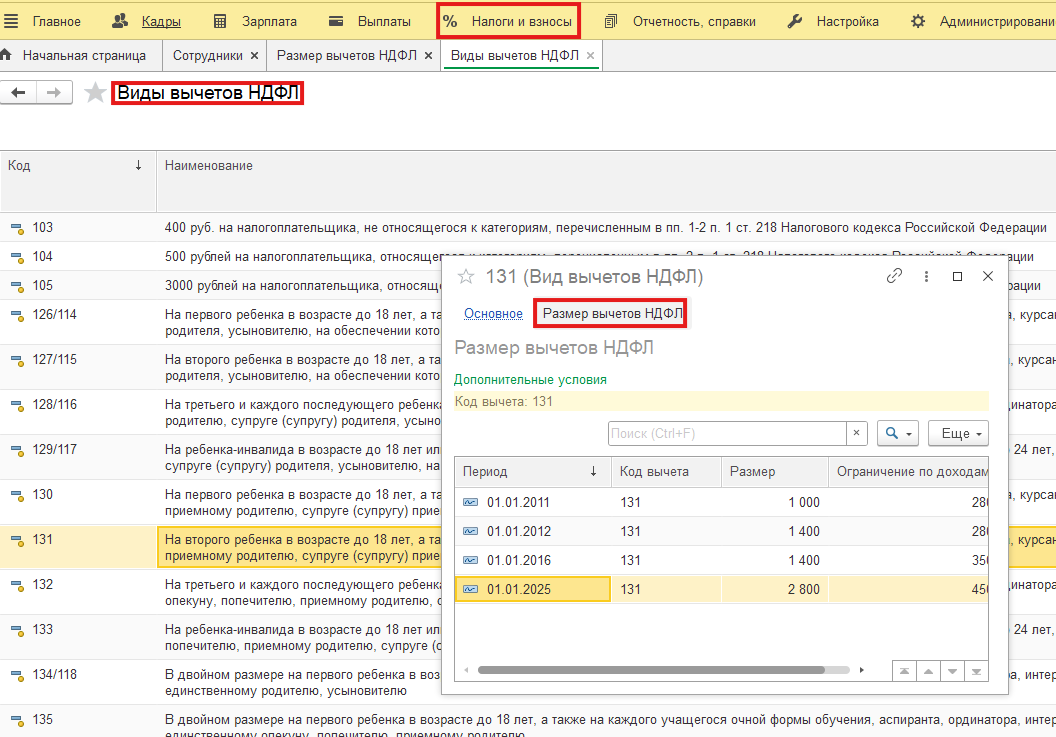Viewport: 1056px width, 737px height.
Task: Open the three-dot menu of the 131 dialog
Action: tap(926, 276)
